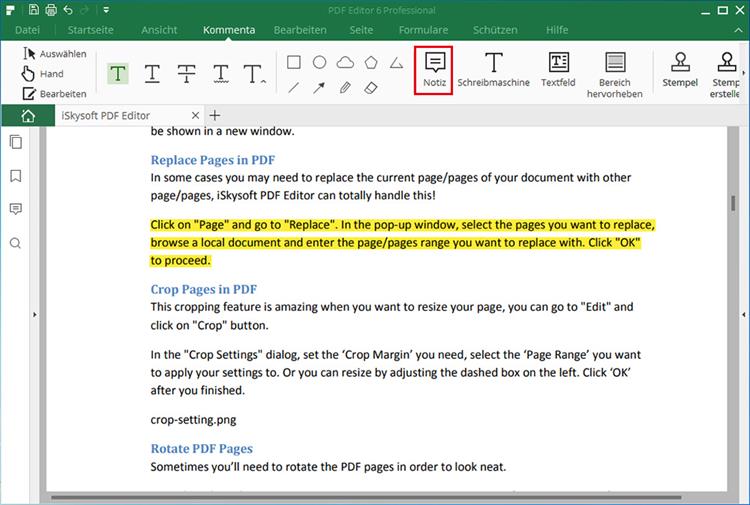
Task: Select the Pencil drawing tool
Action: (345, 88)
